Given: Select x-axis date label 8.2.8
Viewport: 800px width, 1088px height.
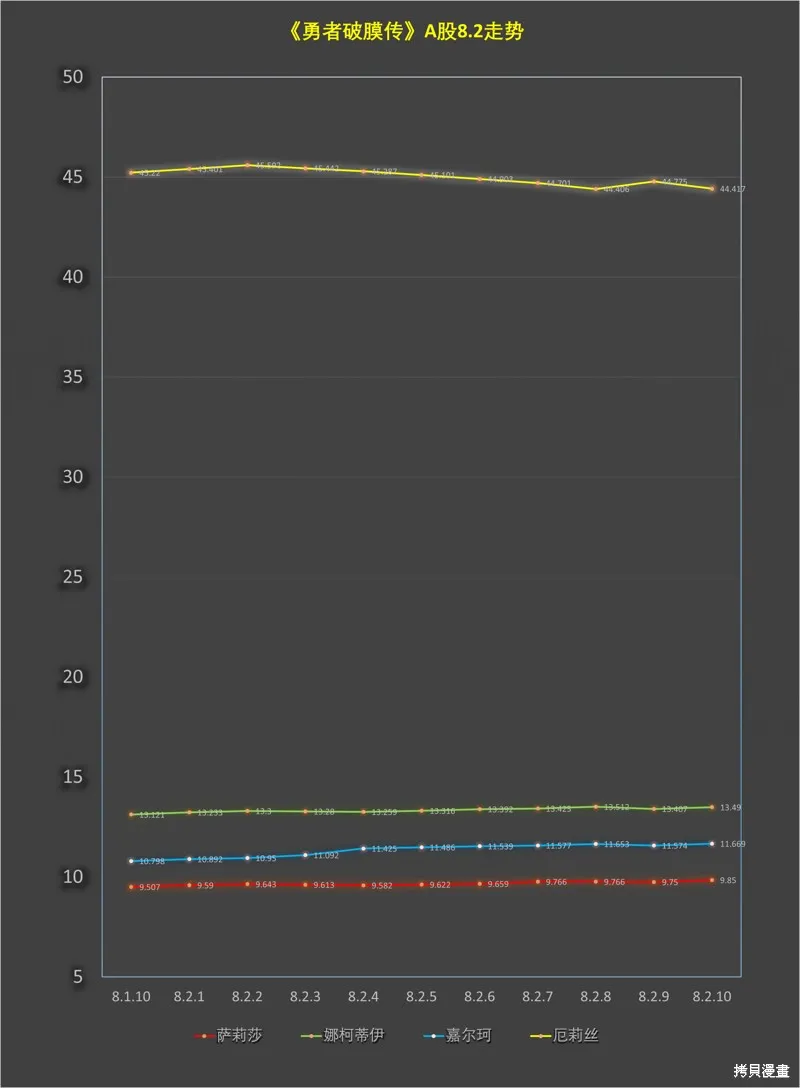Looking at the screenshot, I should tap(595, 996).
